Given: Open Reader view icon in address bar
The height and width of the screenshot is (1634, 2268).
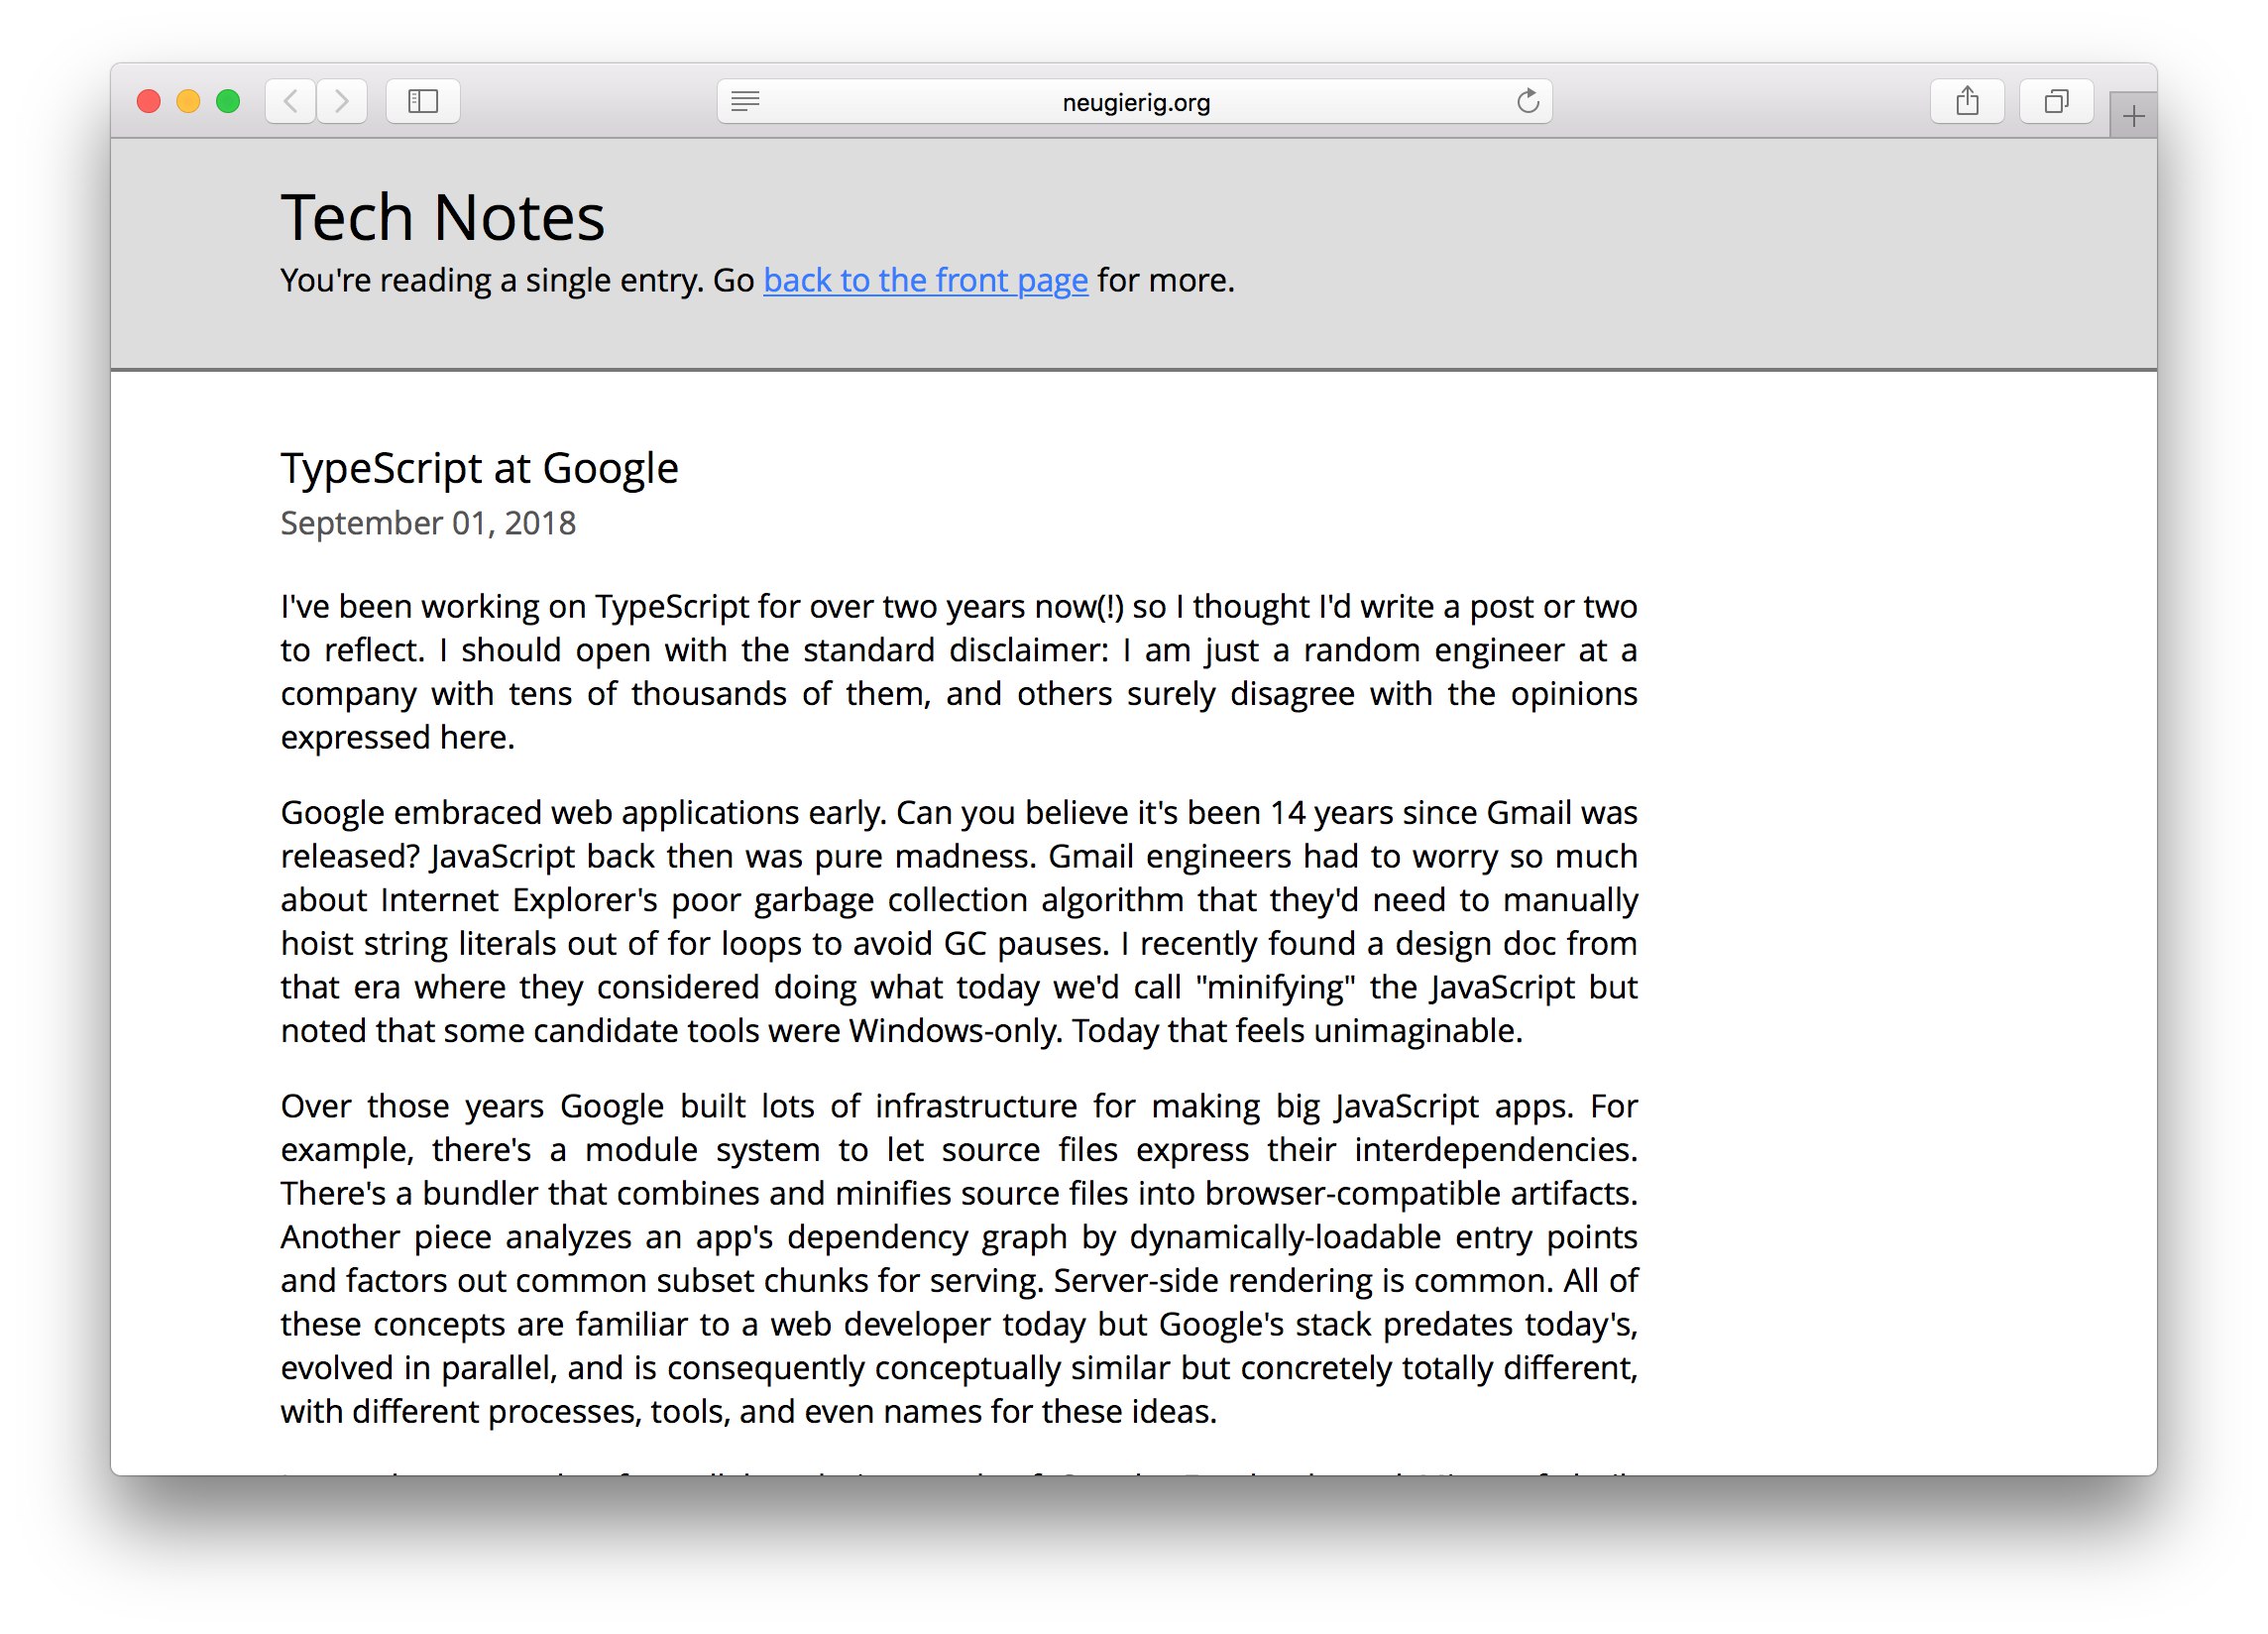Looking at the screenshot, I should pos(745,101).
